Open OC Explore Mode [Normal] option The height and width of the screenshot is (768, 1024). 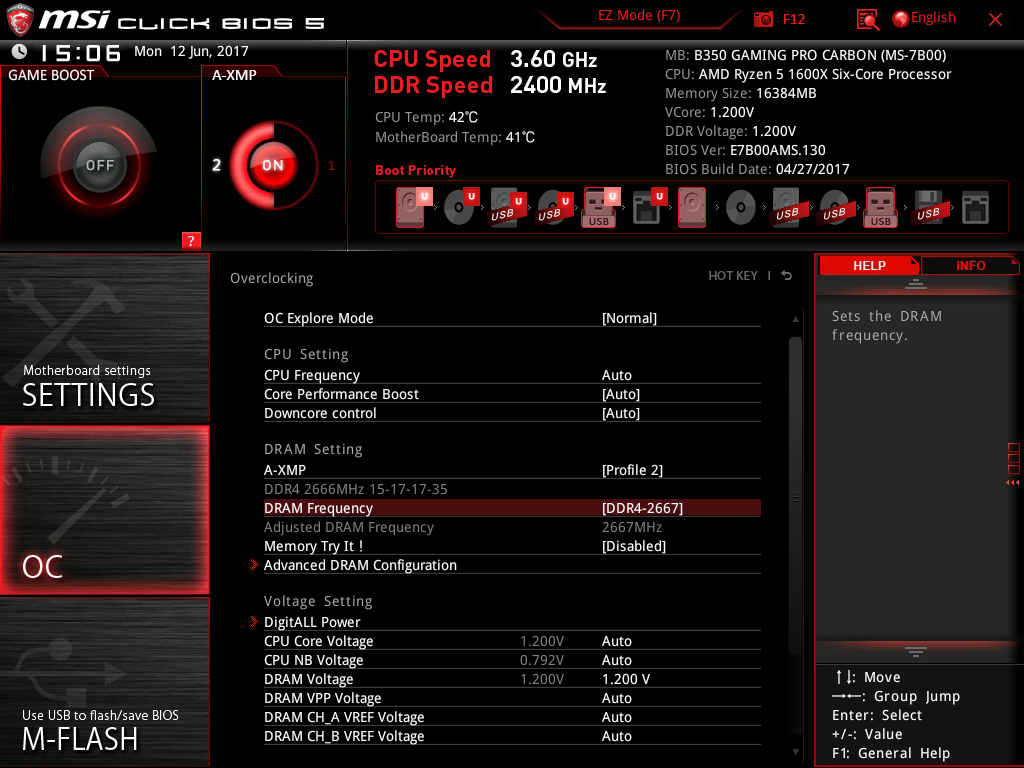pos(512,318)
